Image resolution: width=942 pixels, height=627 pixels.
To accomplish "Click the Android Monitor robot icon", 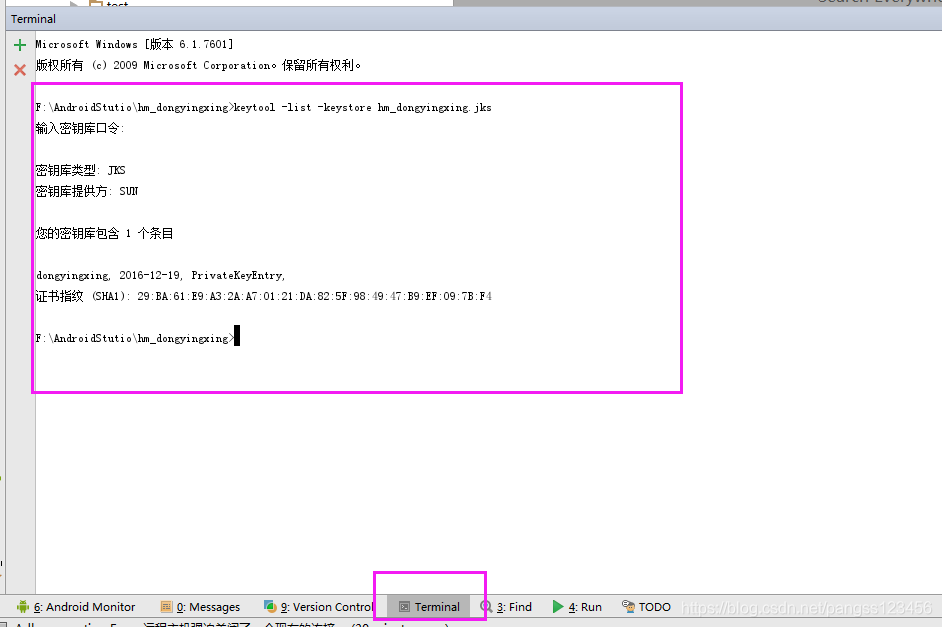I will click(23, 607).
